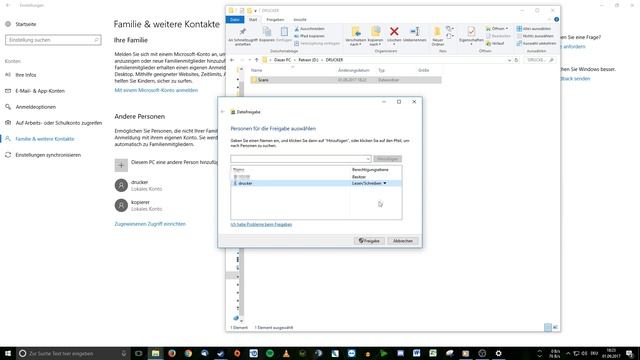This screenshot has width=640, height=360.
Task: Click the Freigabe button
Action: pyautogui.click(x=369, y=241)
